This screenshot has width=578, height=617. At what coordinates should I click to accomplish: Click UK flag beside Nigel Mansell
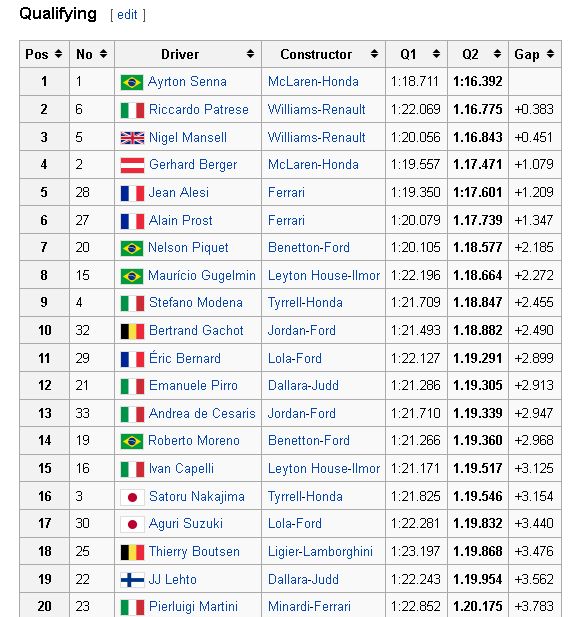point(132,138)
